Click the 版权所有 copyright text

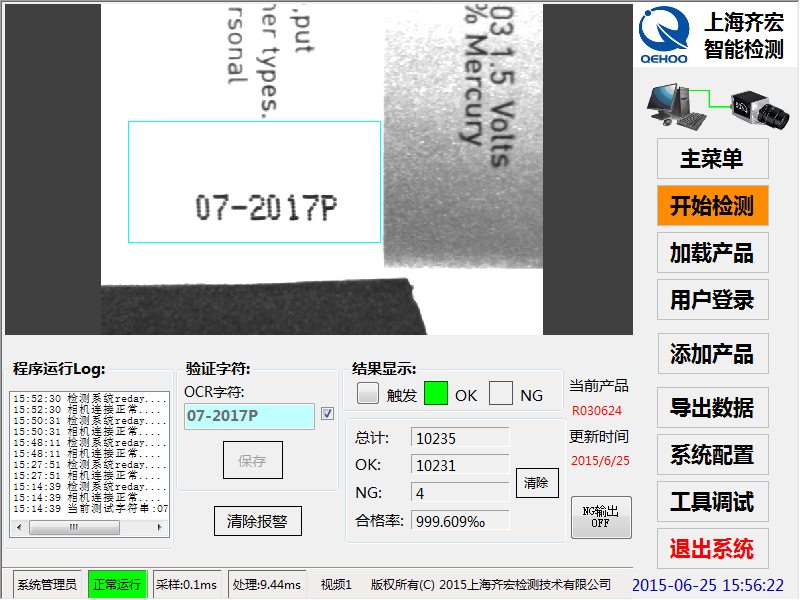click(x=491, y=584)
